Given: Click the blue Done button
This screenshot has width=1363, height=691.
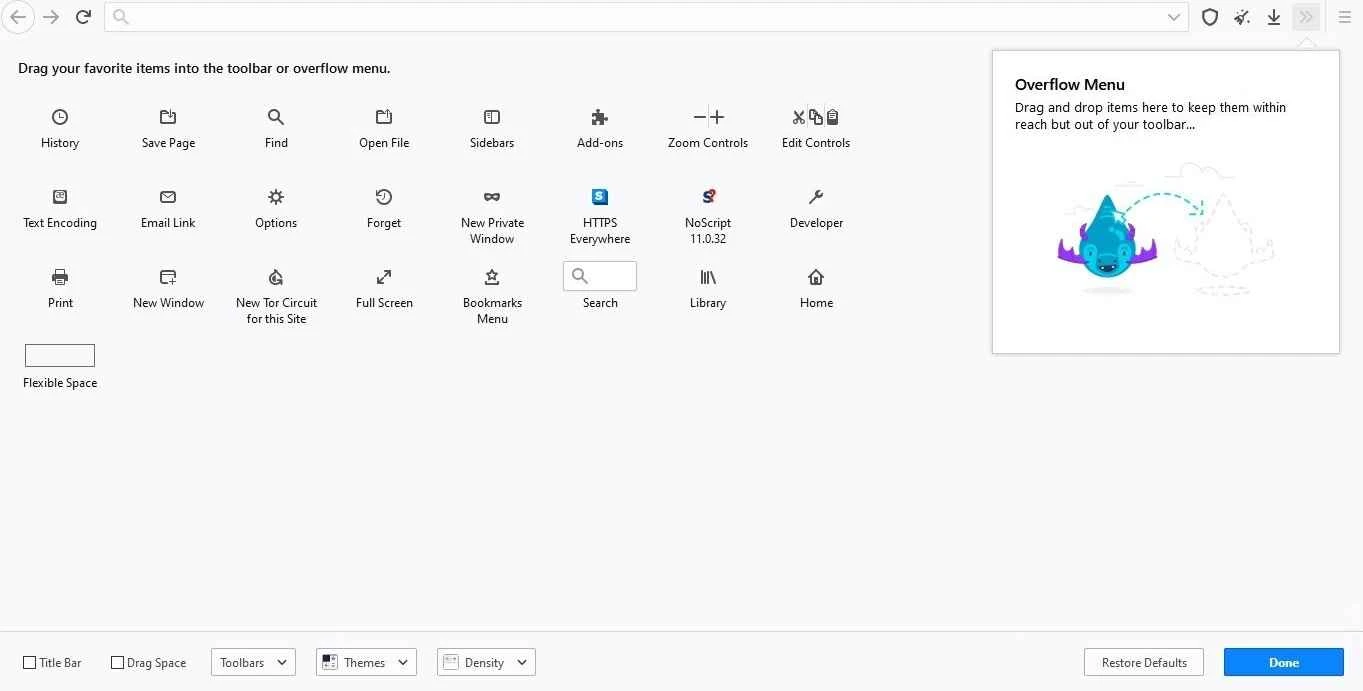Looking at the screenshot, I should [x=1284, y=662].
